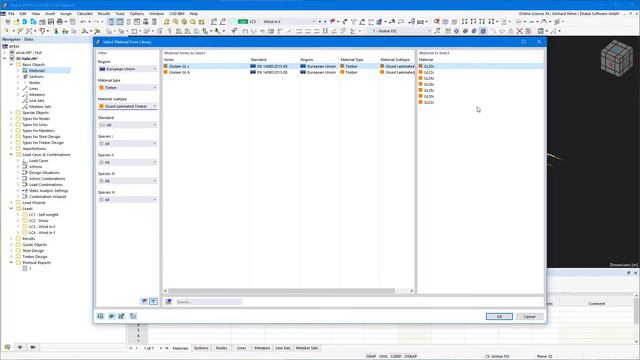The image size is (640, 360).
Task: Click first icon in dialog bottom-left row
Action: 100,316
